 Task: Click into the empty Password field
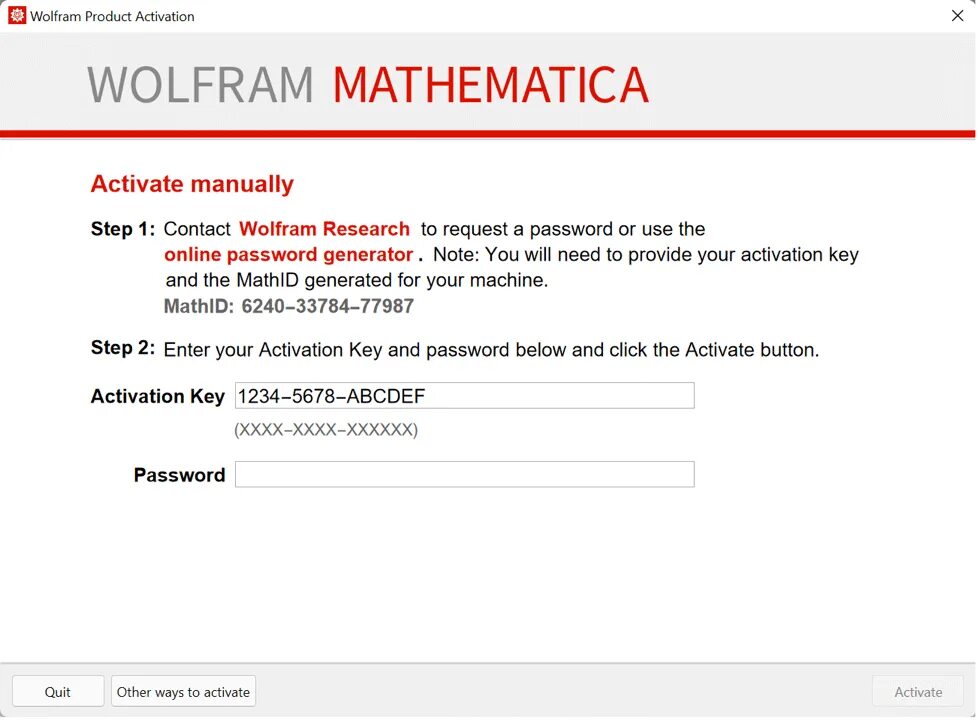[465, 474]
